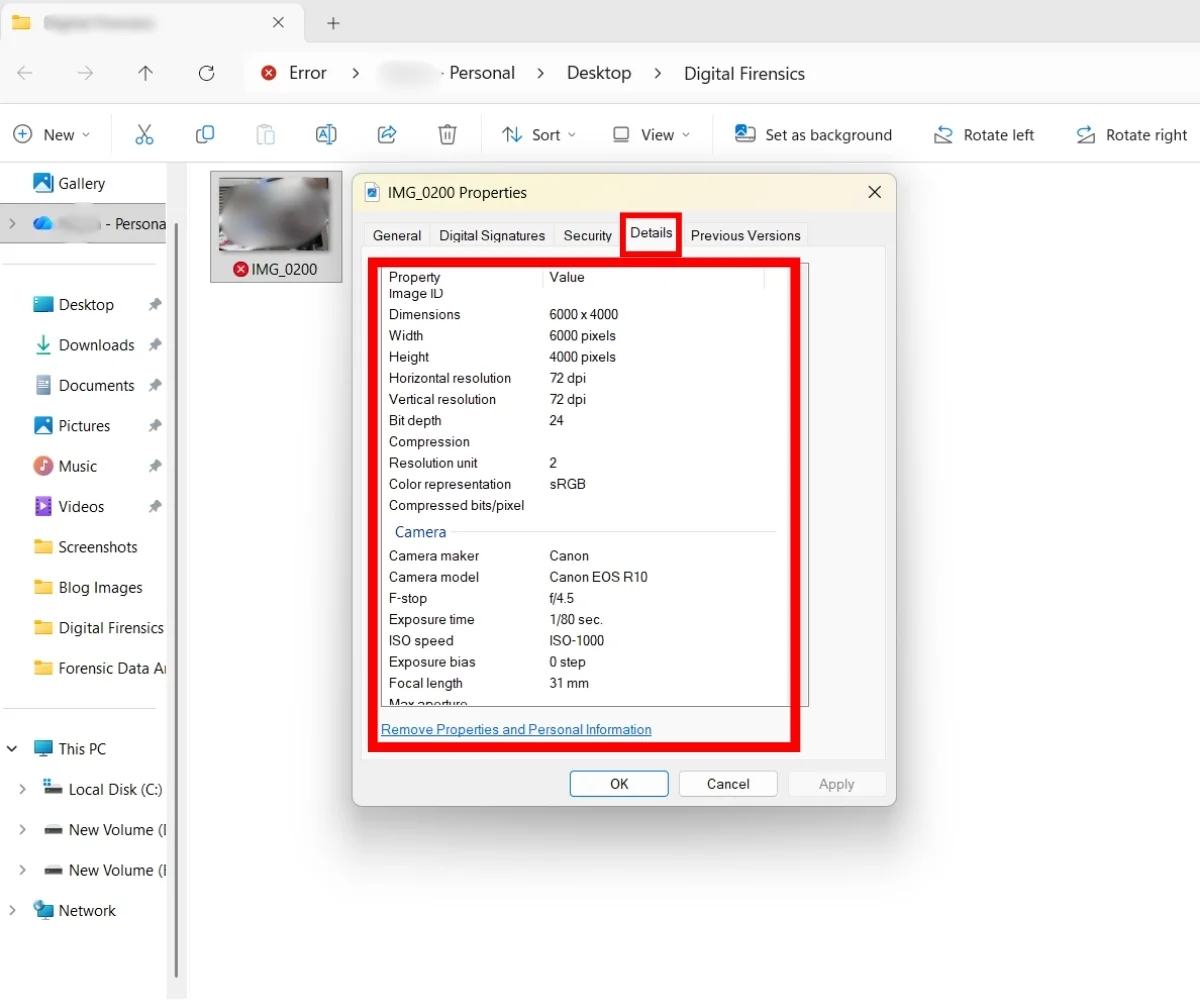Switch to Previous Versions tab
The width and height of the screenshot is (1200, 1000).
tap(746, 236)
